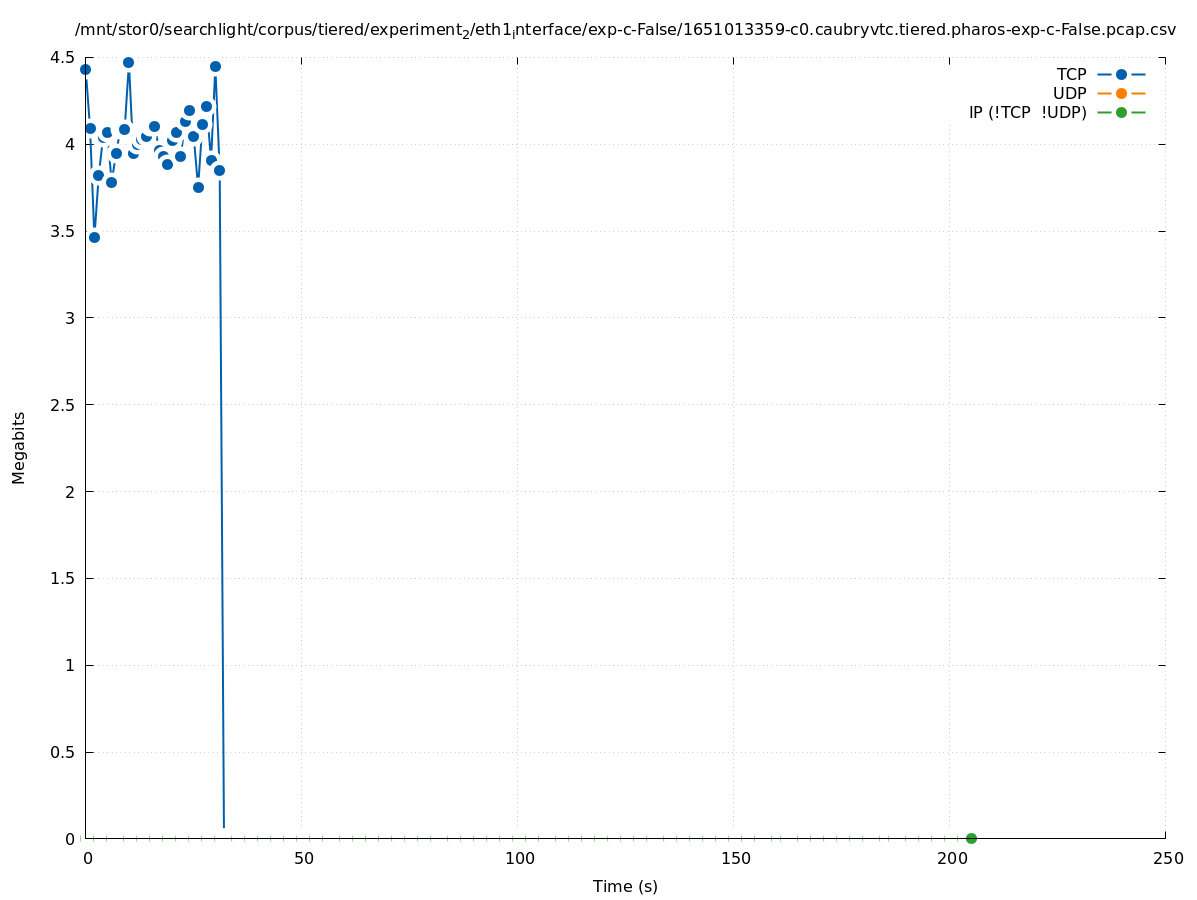Click the orange UDP legend marker
The width and height of the screenshot is (1197, 900).
coord(1121,93)
